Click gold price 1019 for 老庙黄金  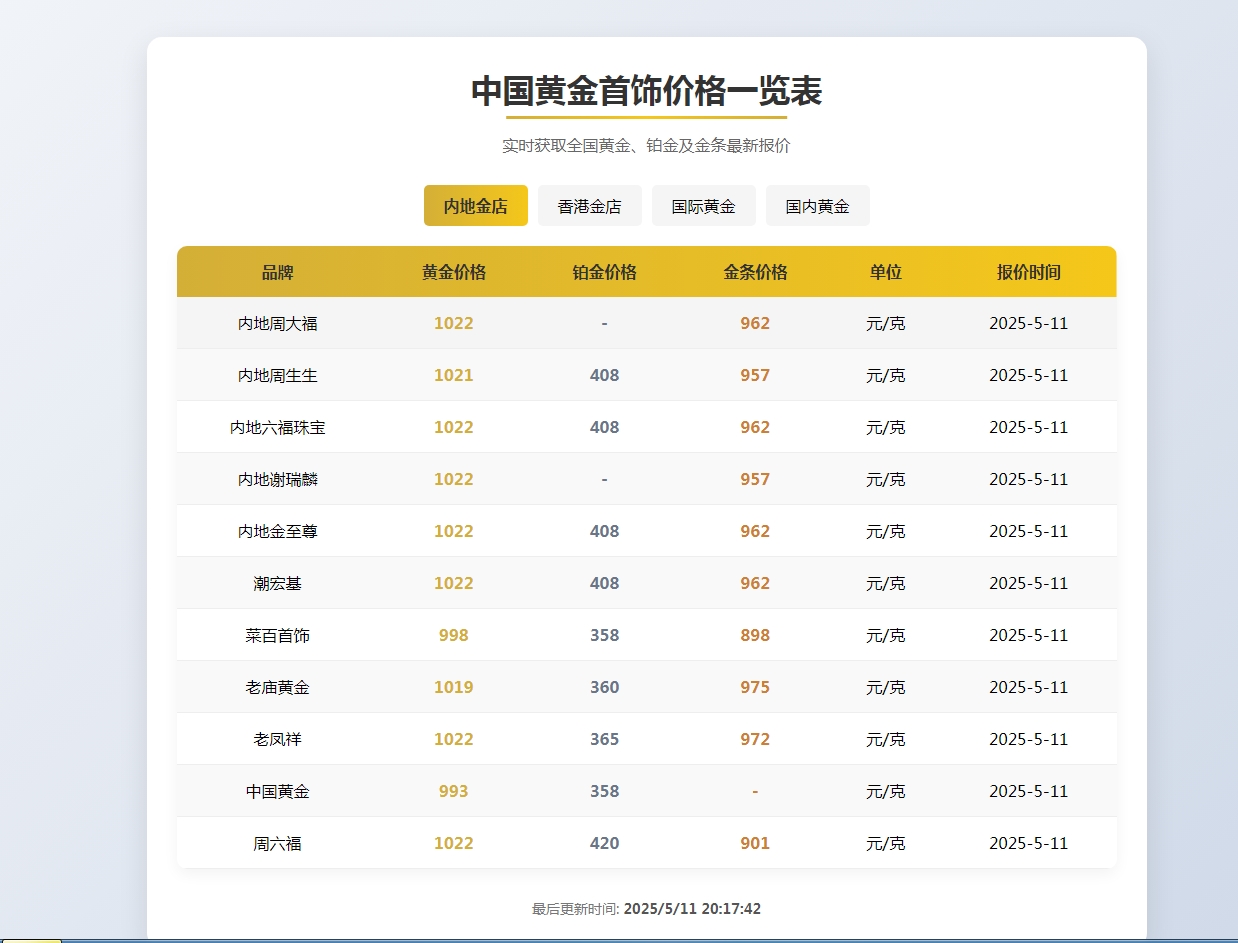coord(454,688)
